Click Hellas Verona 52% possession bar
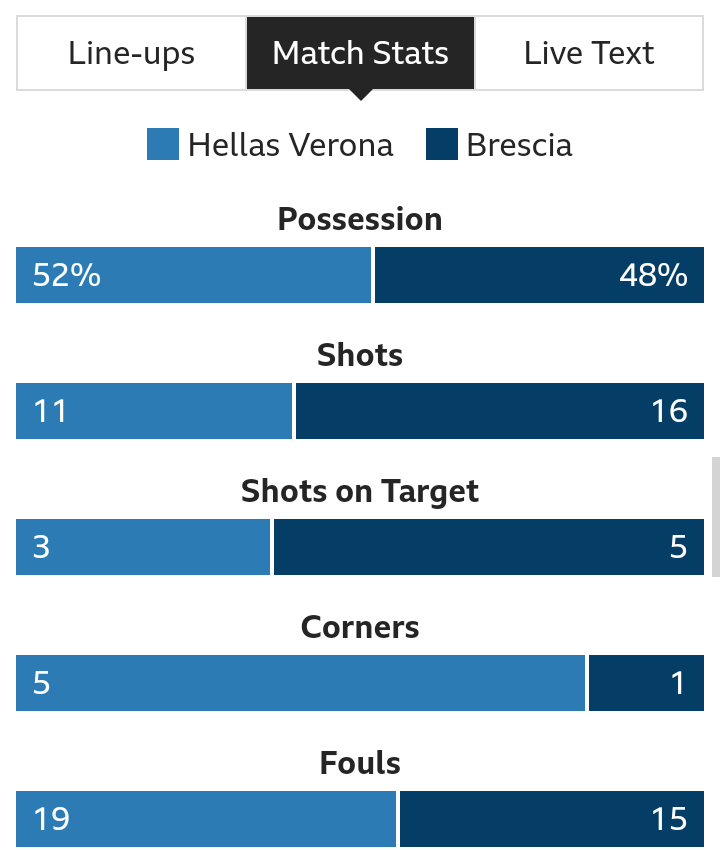The height and width of the screenshot is (850, 720). 194,275
